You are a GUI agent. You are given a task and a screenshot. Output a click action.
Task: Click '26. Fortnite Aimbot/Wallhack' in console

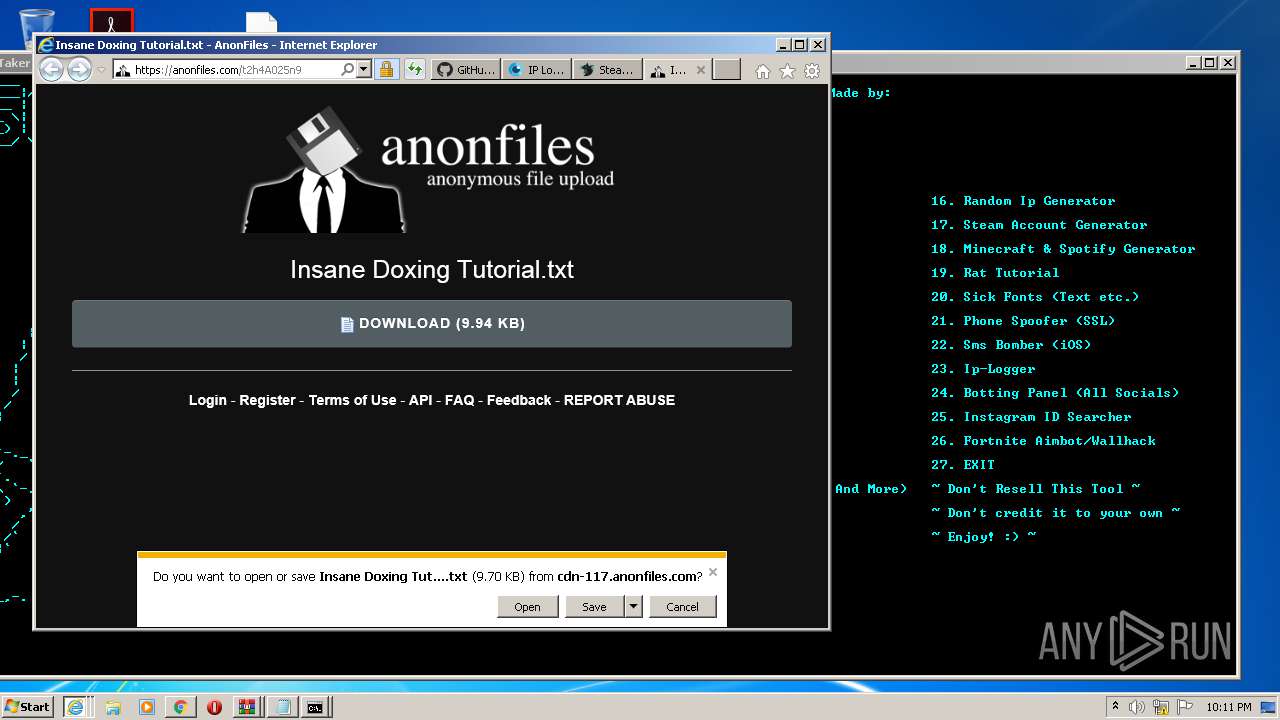pyautogui.click(x=1043, y=441)
